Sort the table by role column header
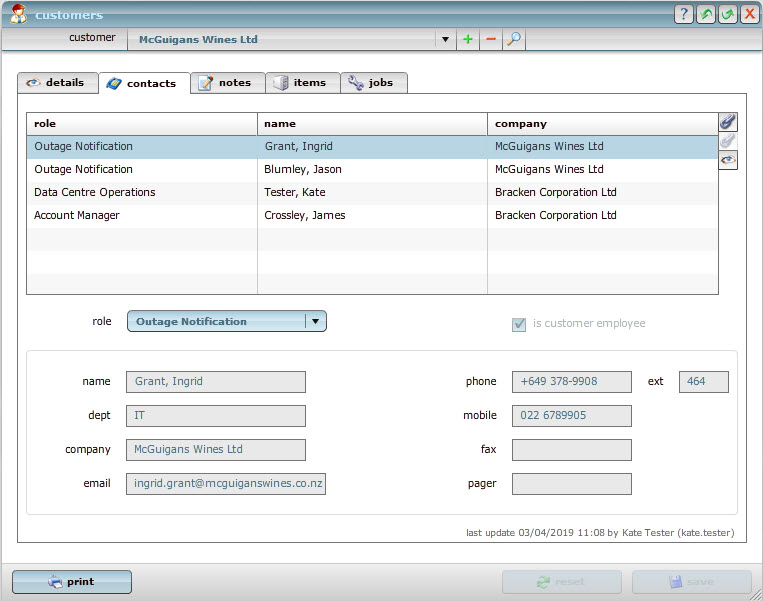Screen dimensions: 763x601 pos(141,124)
